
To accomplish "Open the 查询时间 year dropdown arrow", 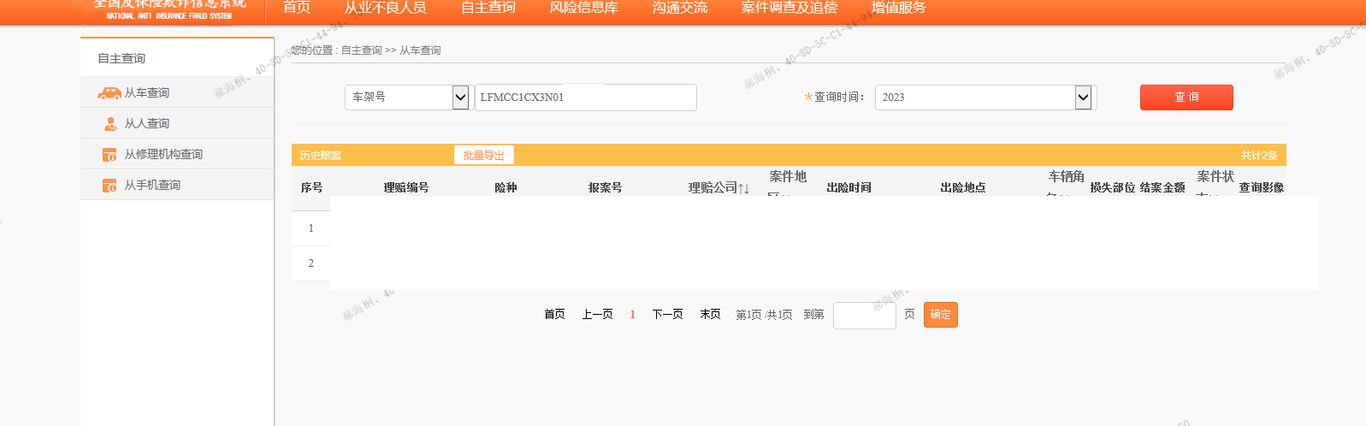I will coord(1082,97).
